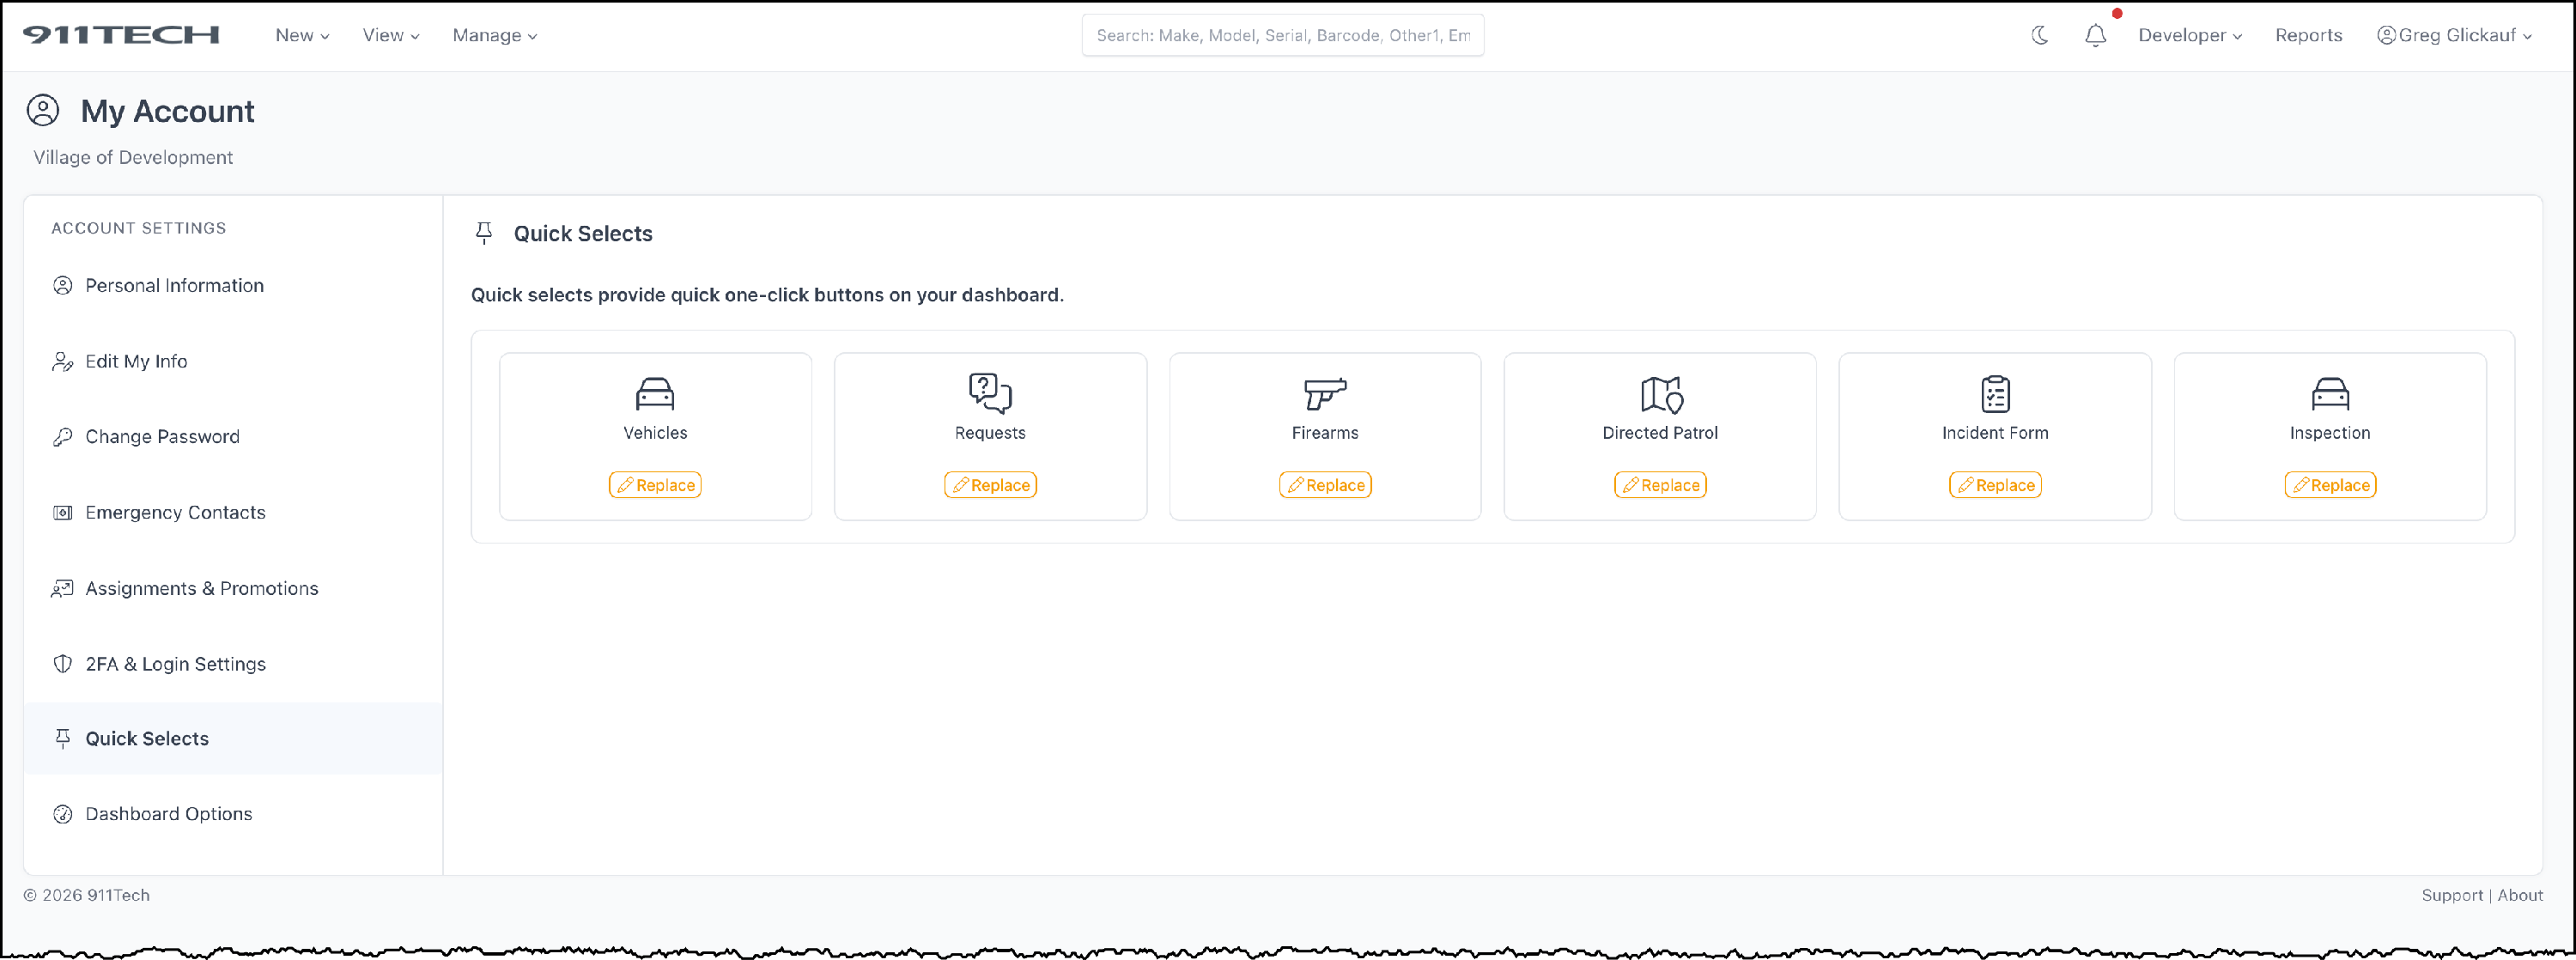Expand the View dropdown menu
2576x960 pixels.
pos(390,35)
